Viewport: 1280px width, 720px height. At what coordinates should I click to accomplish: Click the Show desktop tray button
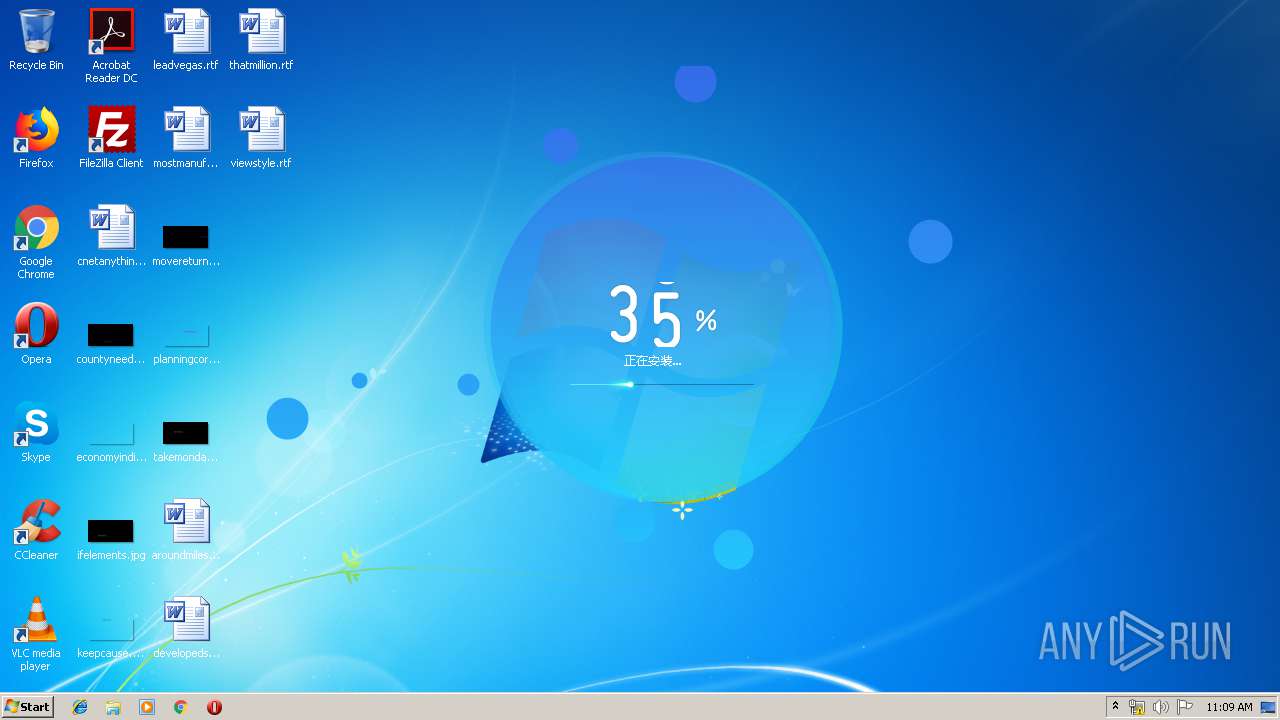pyautogui.click(x=1269, y=707)
